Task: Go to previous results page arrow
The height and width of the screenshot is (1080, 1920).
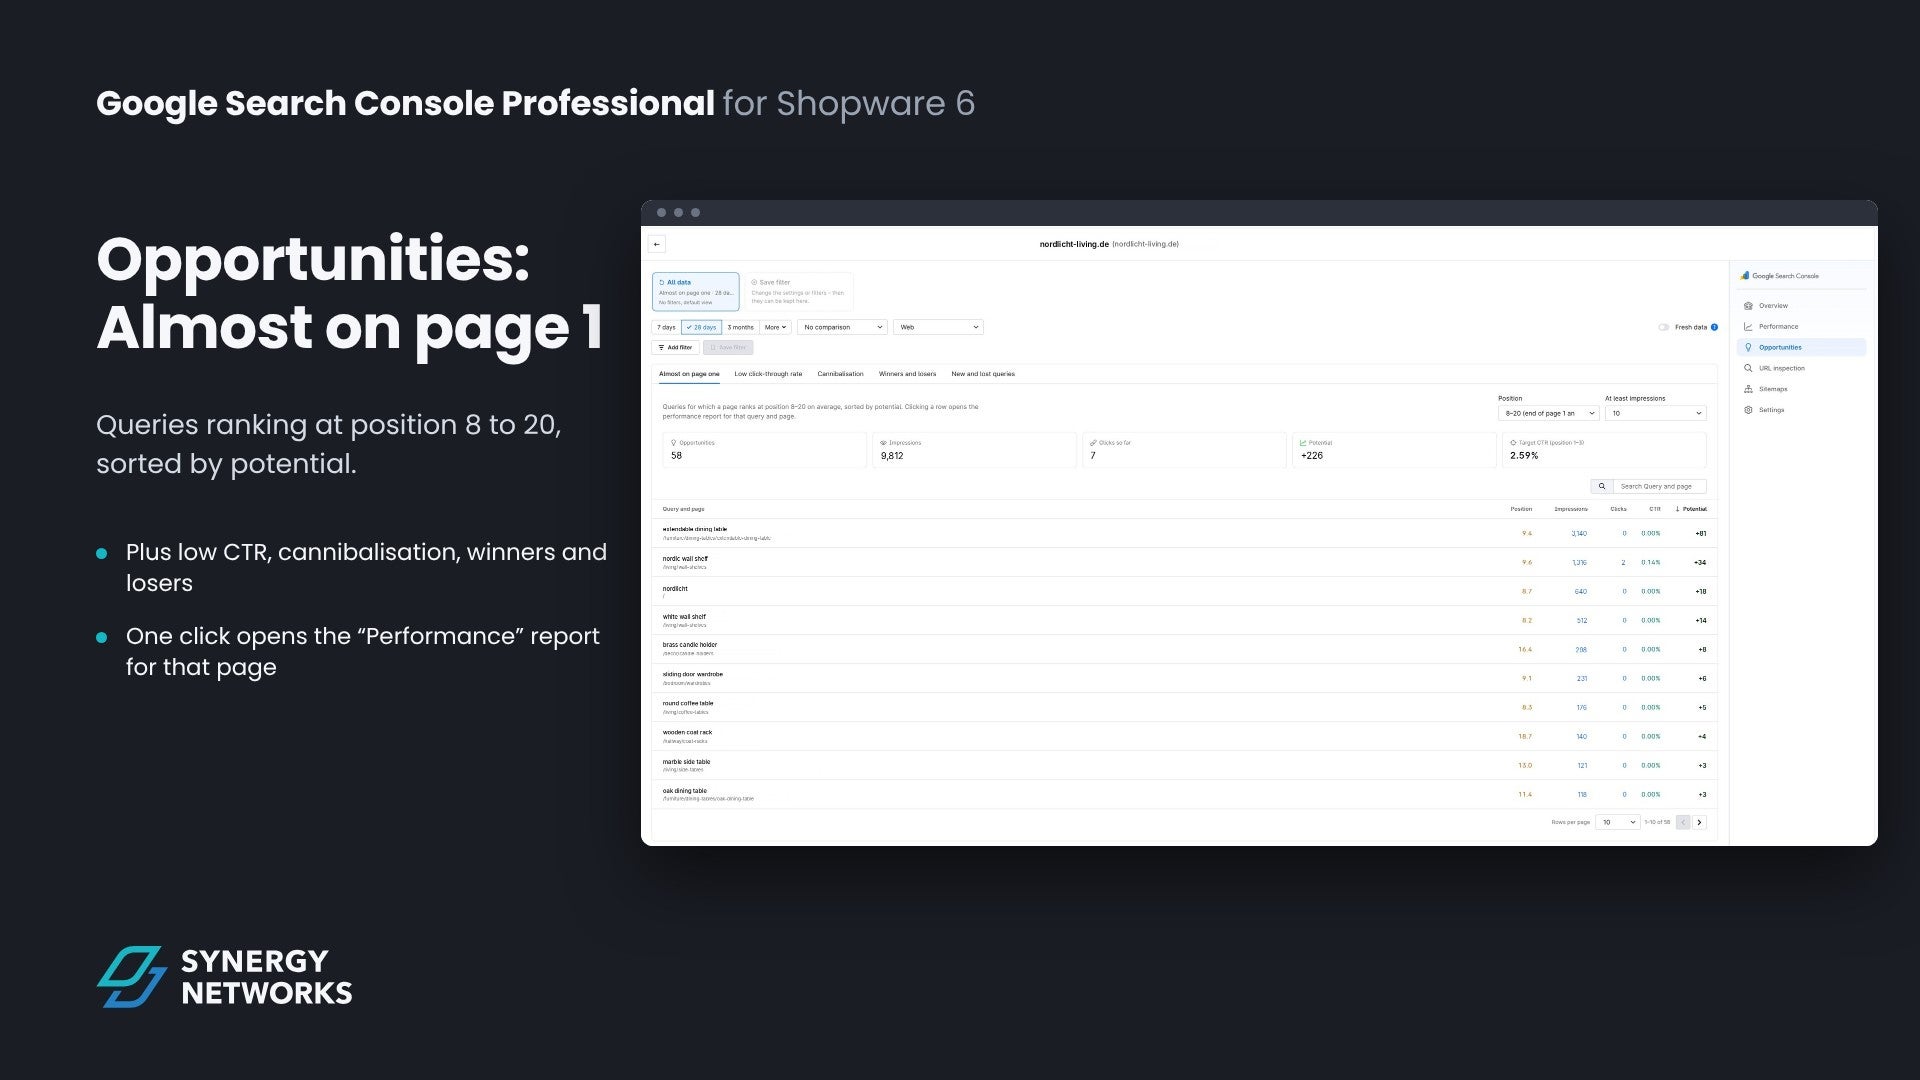Action: tap(1683, 822)
